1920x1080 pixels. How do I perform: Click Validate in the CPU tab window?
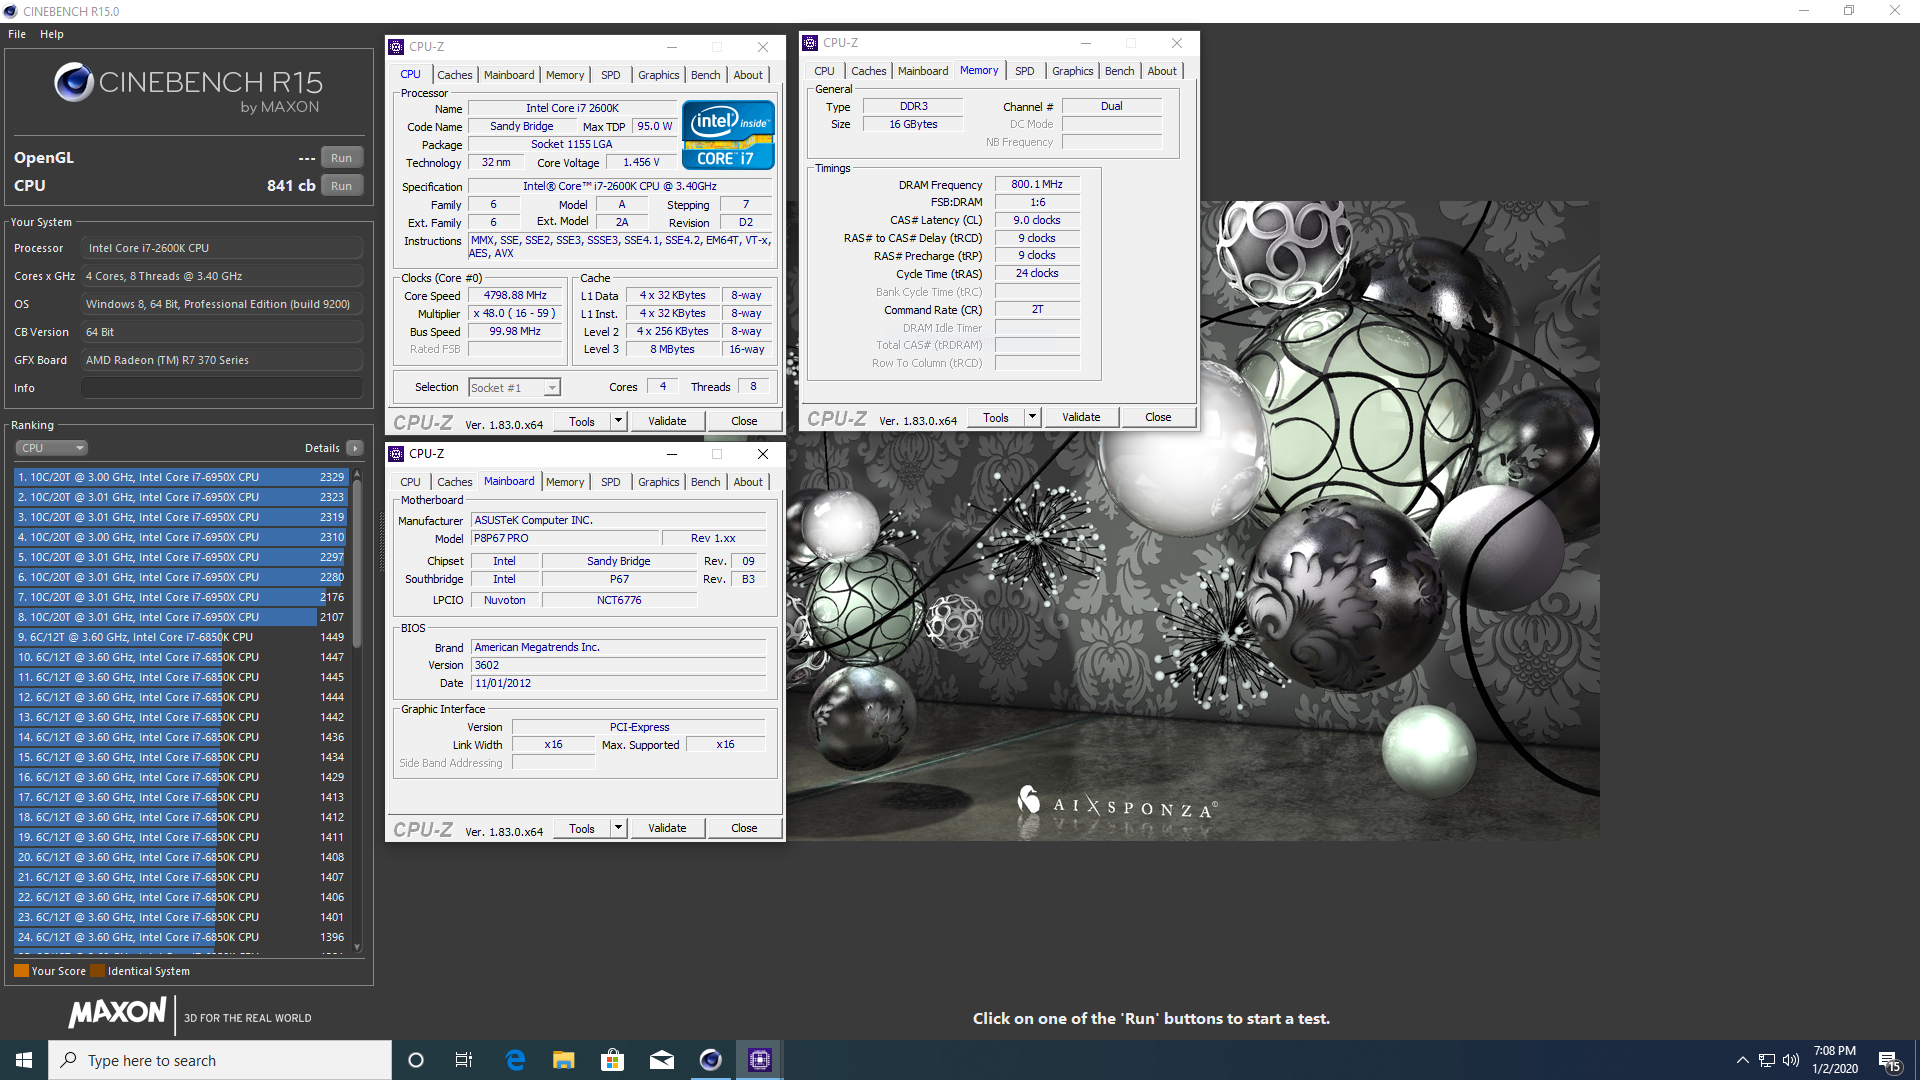pos(667,421)
